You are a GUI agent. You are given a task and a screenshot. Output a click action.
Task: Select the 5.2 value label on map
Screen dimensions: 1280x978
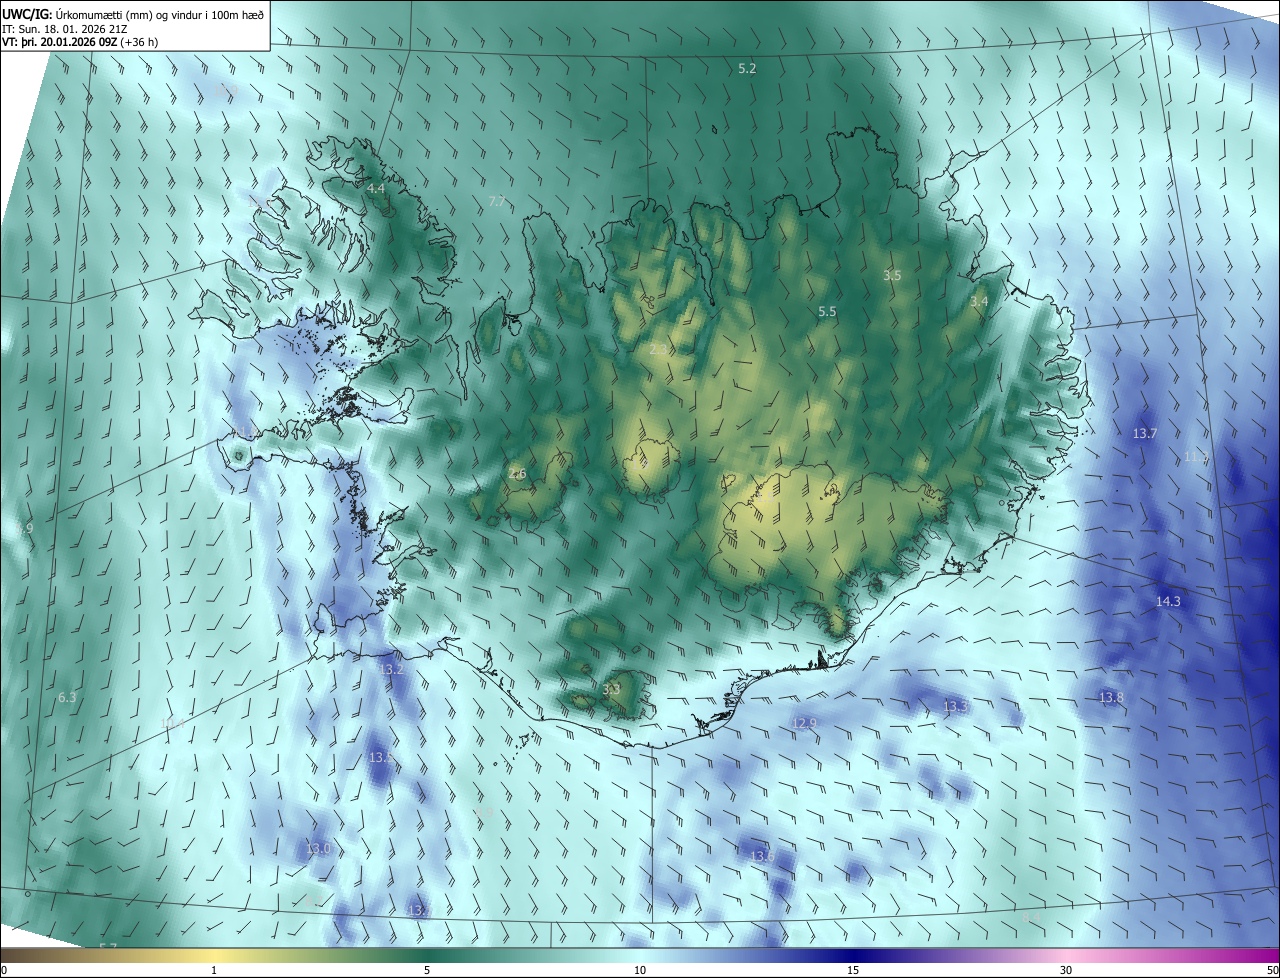coord(747,69)
